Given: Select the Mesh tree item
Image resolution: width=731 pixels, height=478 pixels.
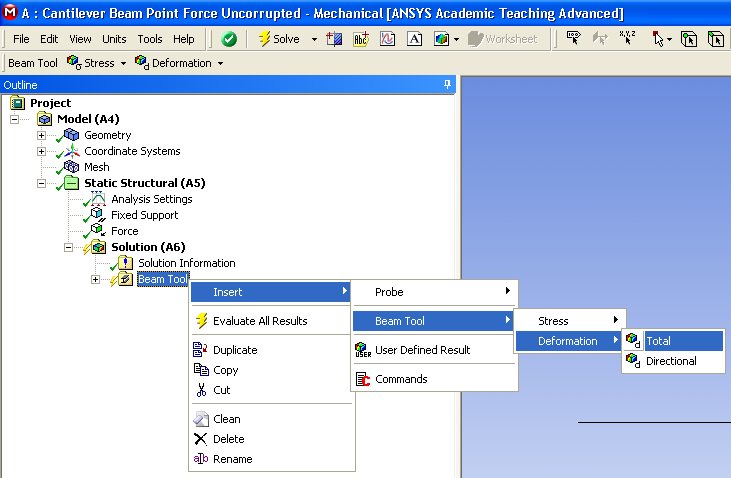Looking at the screenshot, I should point(97,167).
